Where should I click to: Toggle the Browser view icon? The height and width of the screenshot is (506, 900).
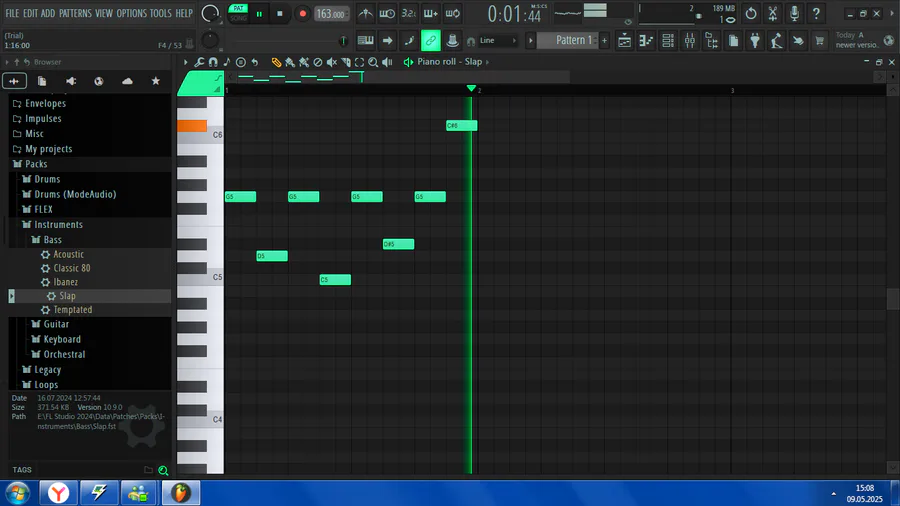[x=712, y=41]
